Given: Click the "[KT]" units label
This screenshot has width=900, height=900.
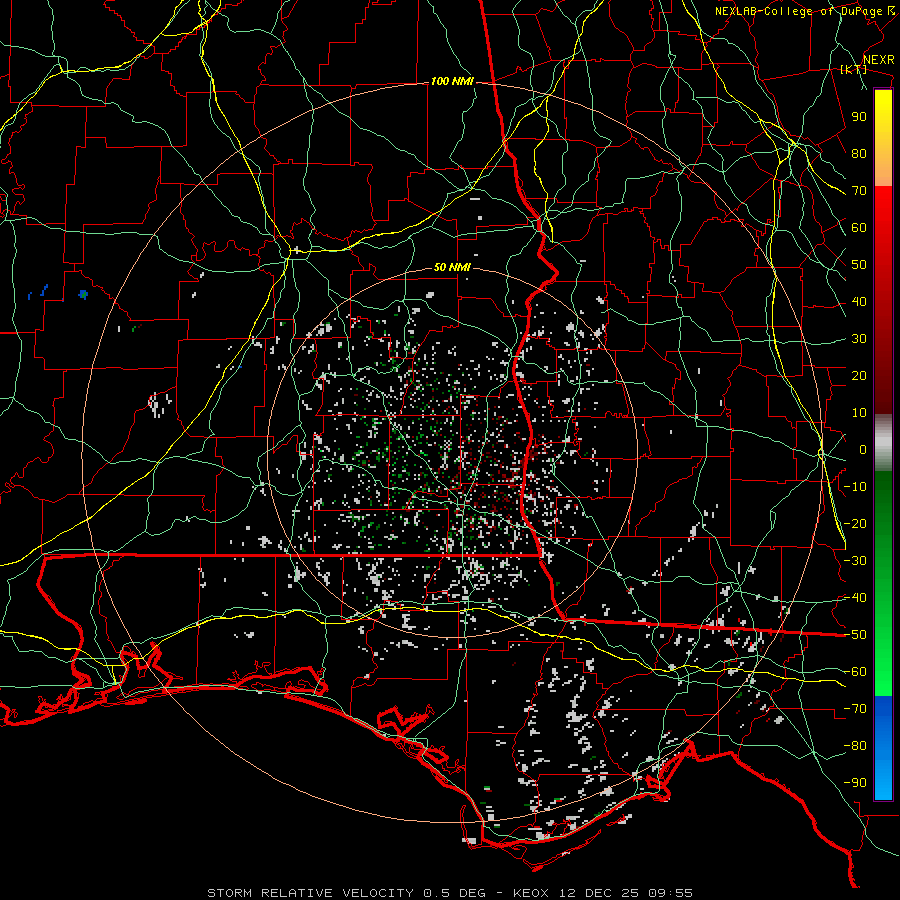Looking at the screenshot, I should point(854,69).
